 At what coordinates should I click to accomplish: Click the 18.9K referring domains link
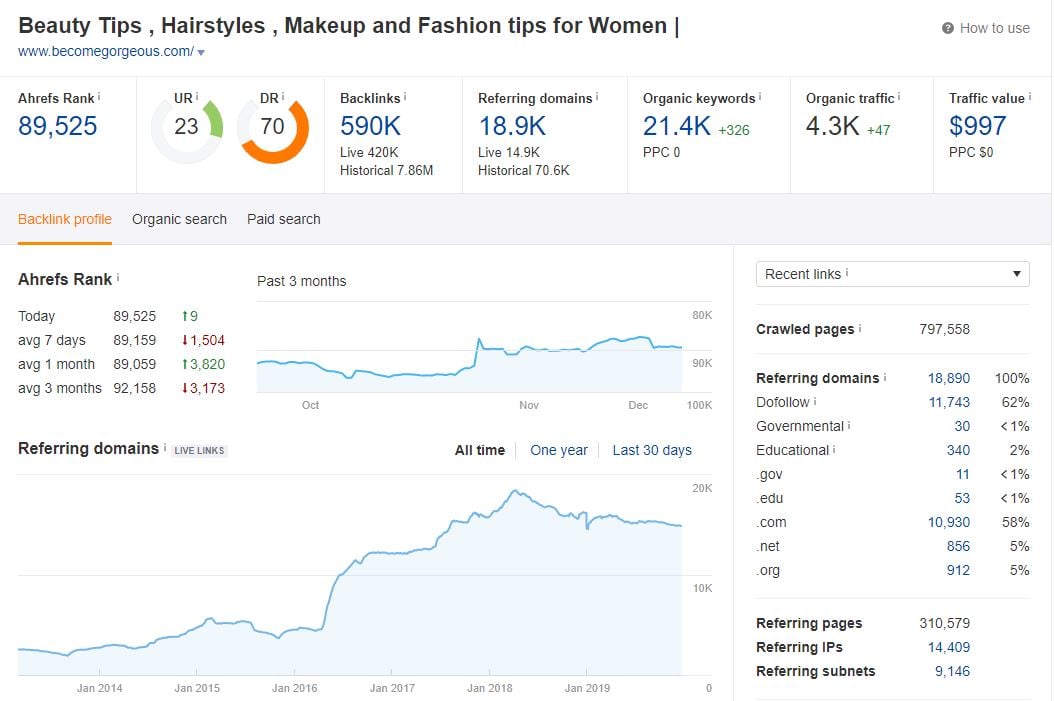coord(512,126)
